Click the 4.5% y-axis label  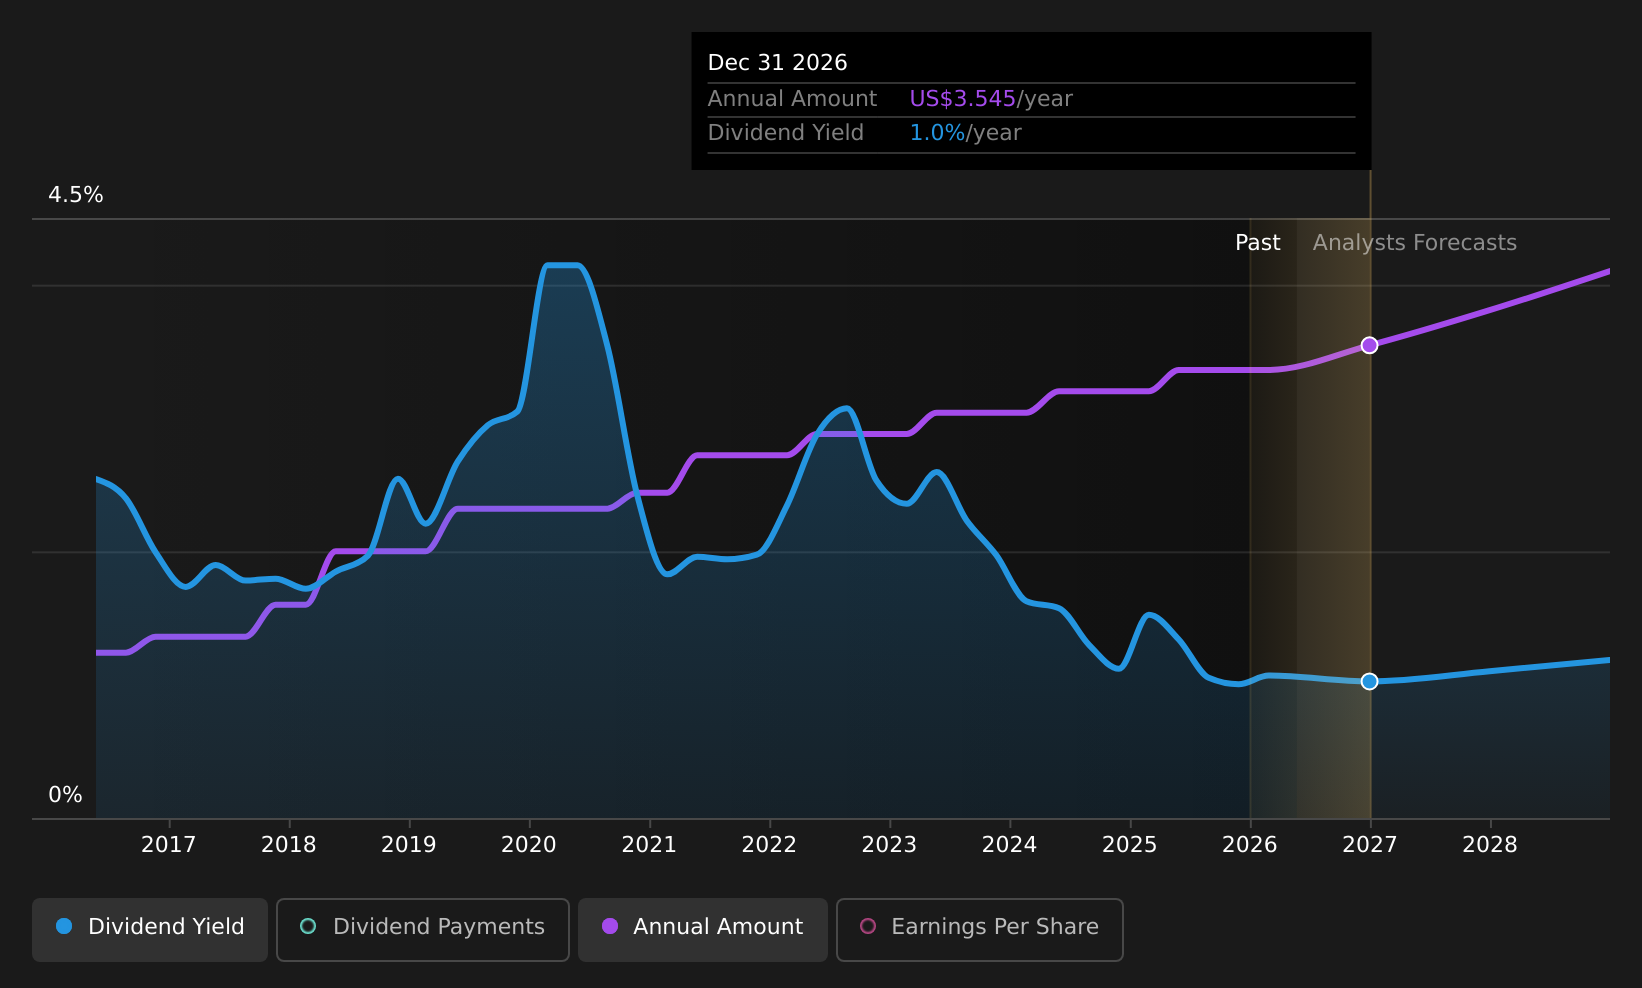[76, 195]
